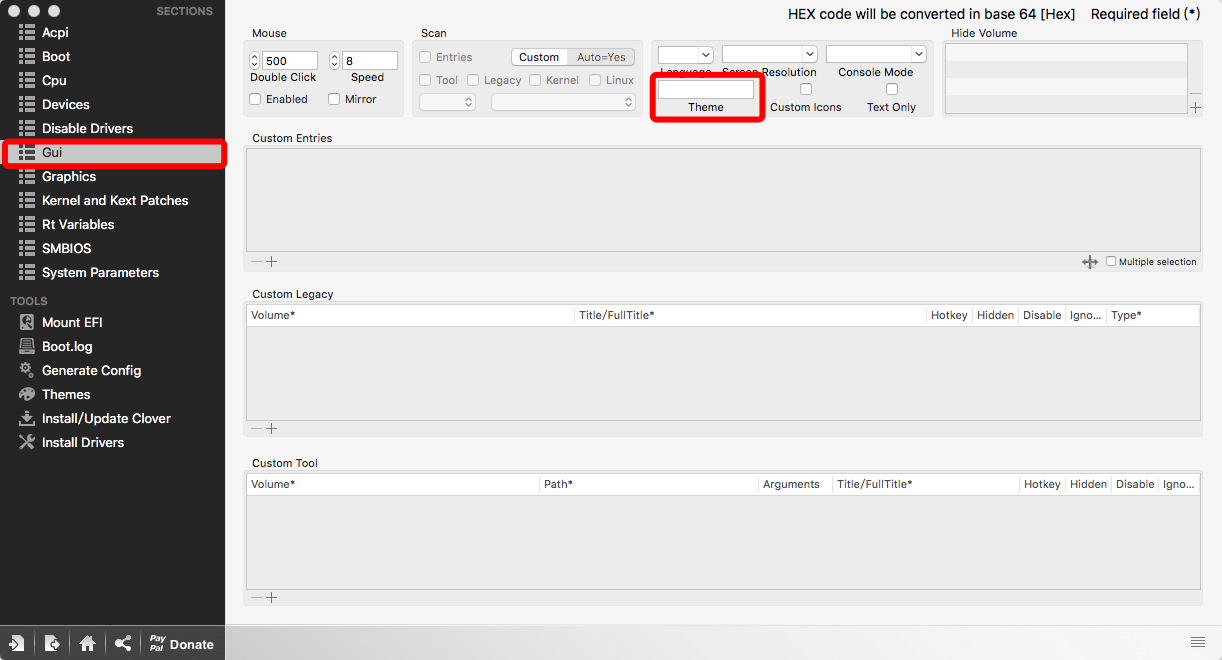Toggle the Mouse Mirror checkbox
This screenshot has height=660, width=1222.
(x=335, y=99)
